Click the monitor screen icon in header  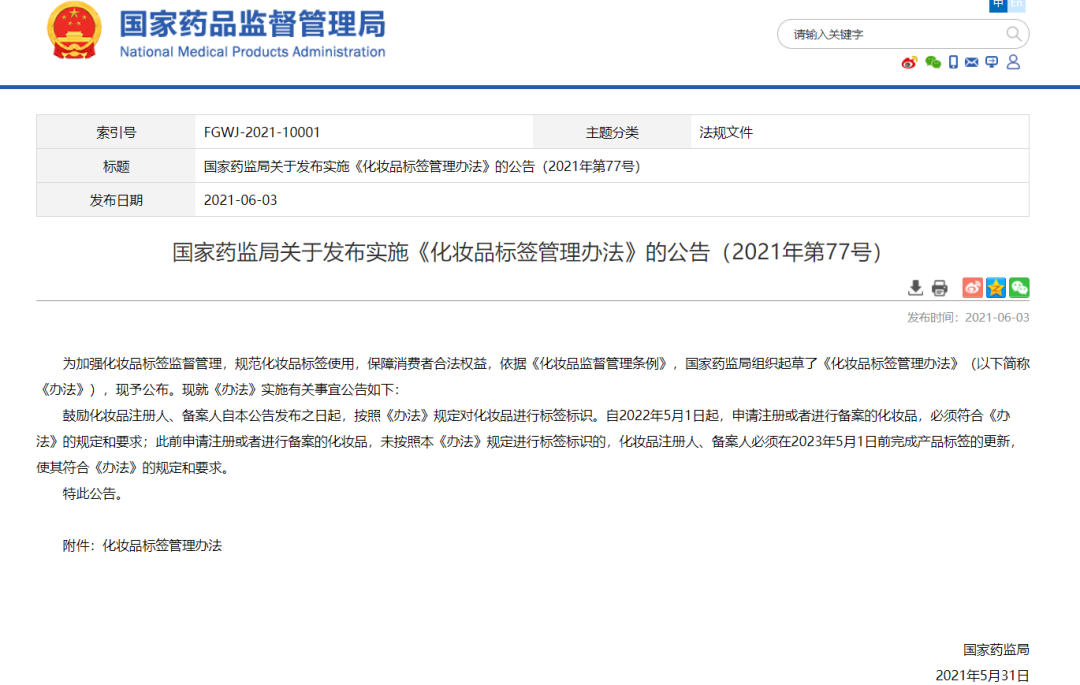tap(992, 62)
